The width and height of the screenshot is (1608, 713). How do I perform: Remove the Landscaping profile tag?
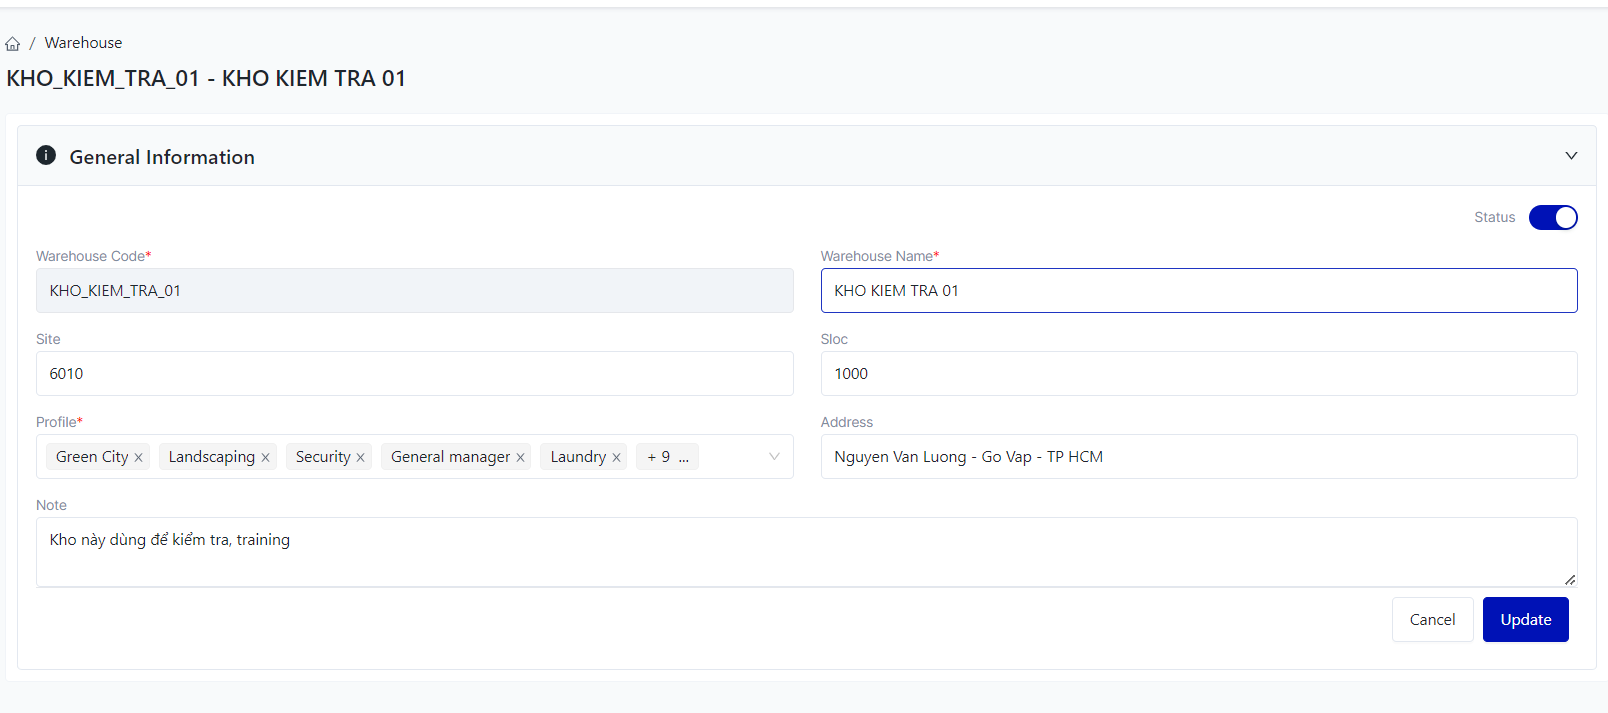(265, 458)
